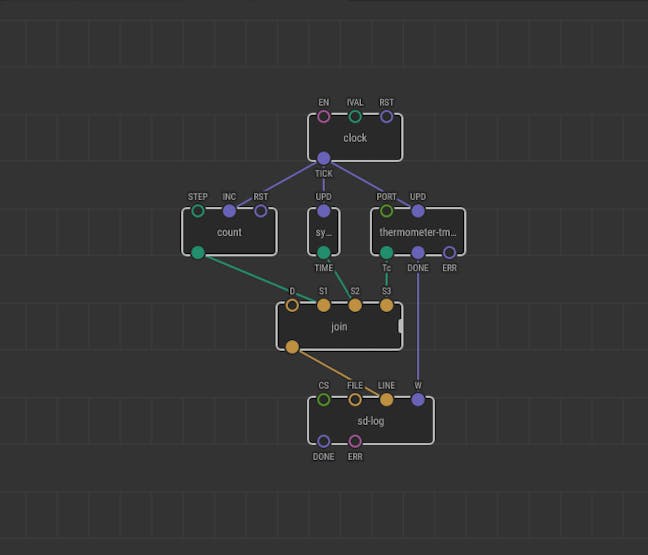Screen dimensions: 648x555
Task: Click the UPD input pin on thermometer node
Action: pos(418,211)
